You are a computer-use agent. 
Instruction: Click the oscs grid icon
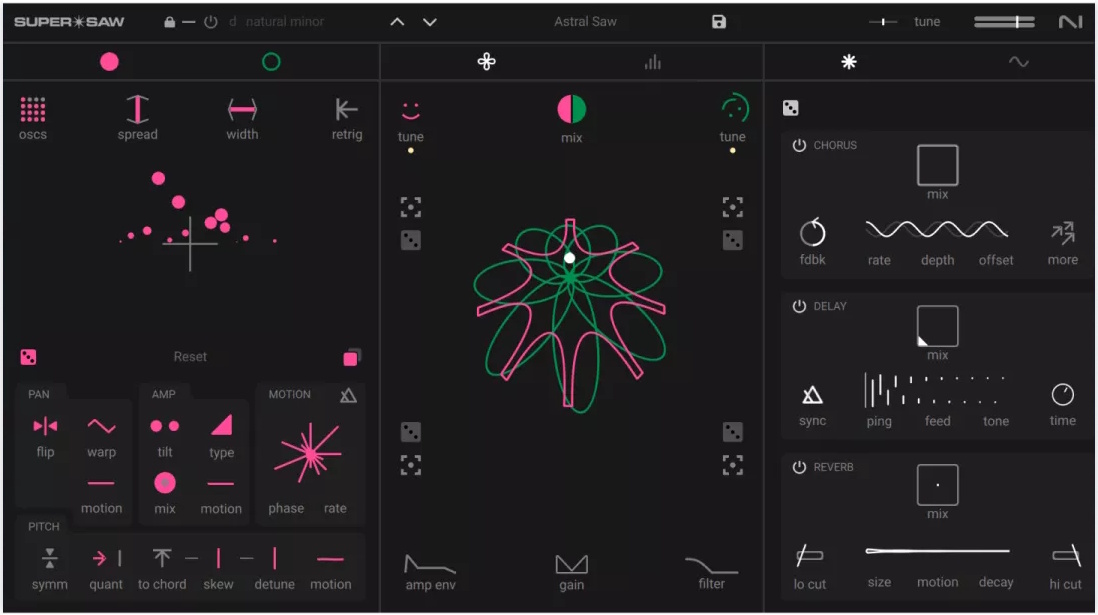click(x=33, y=109)
